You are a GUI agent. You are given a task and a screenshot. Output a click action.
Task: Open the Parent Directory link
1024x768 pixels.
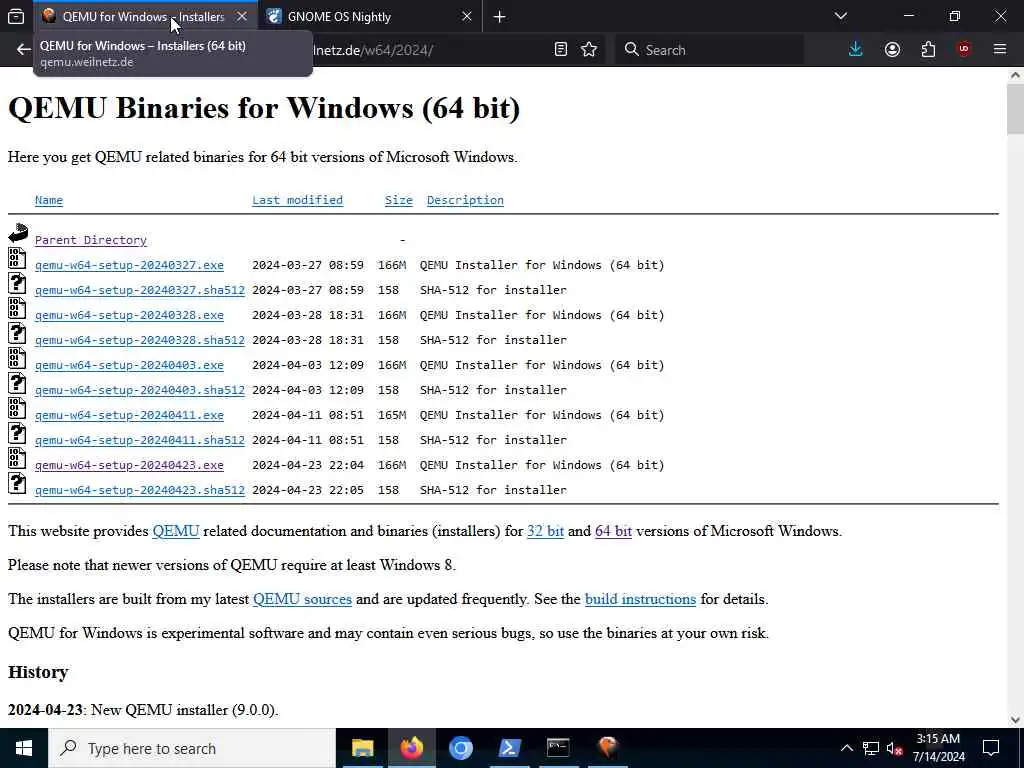91,240
